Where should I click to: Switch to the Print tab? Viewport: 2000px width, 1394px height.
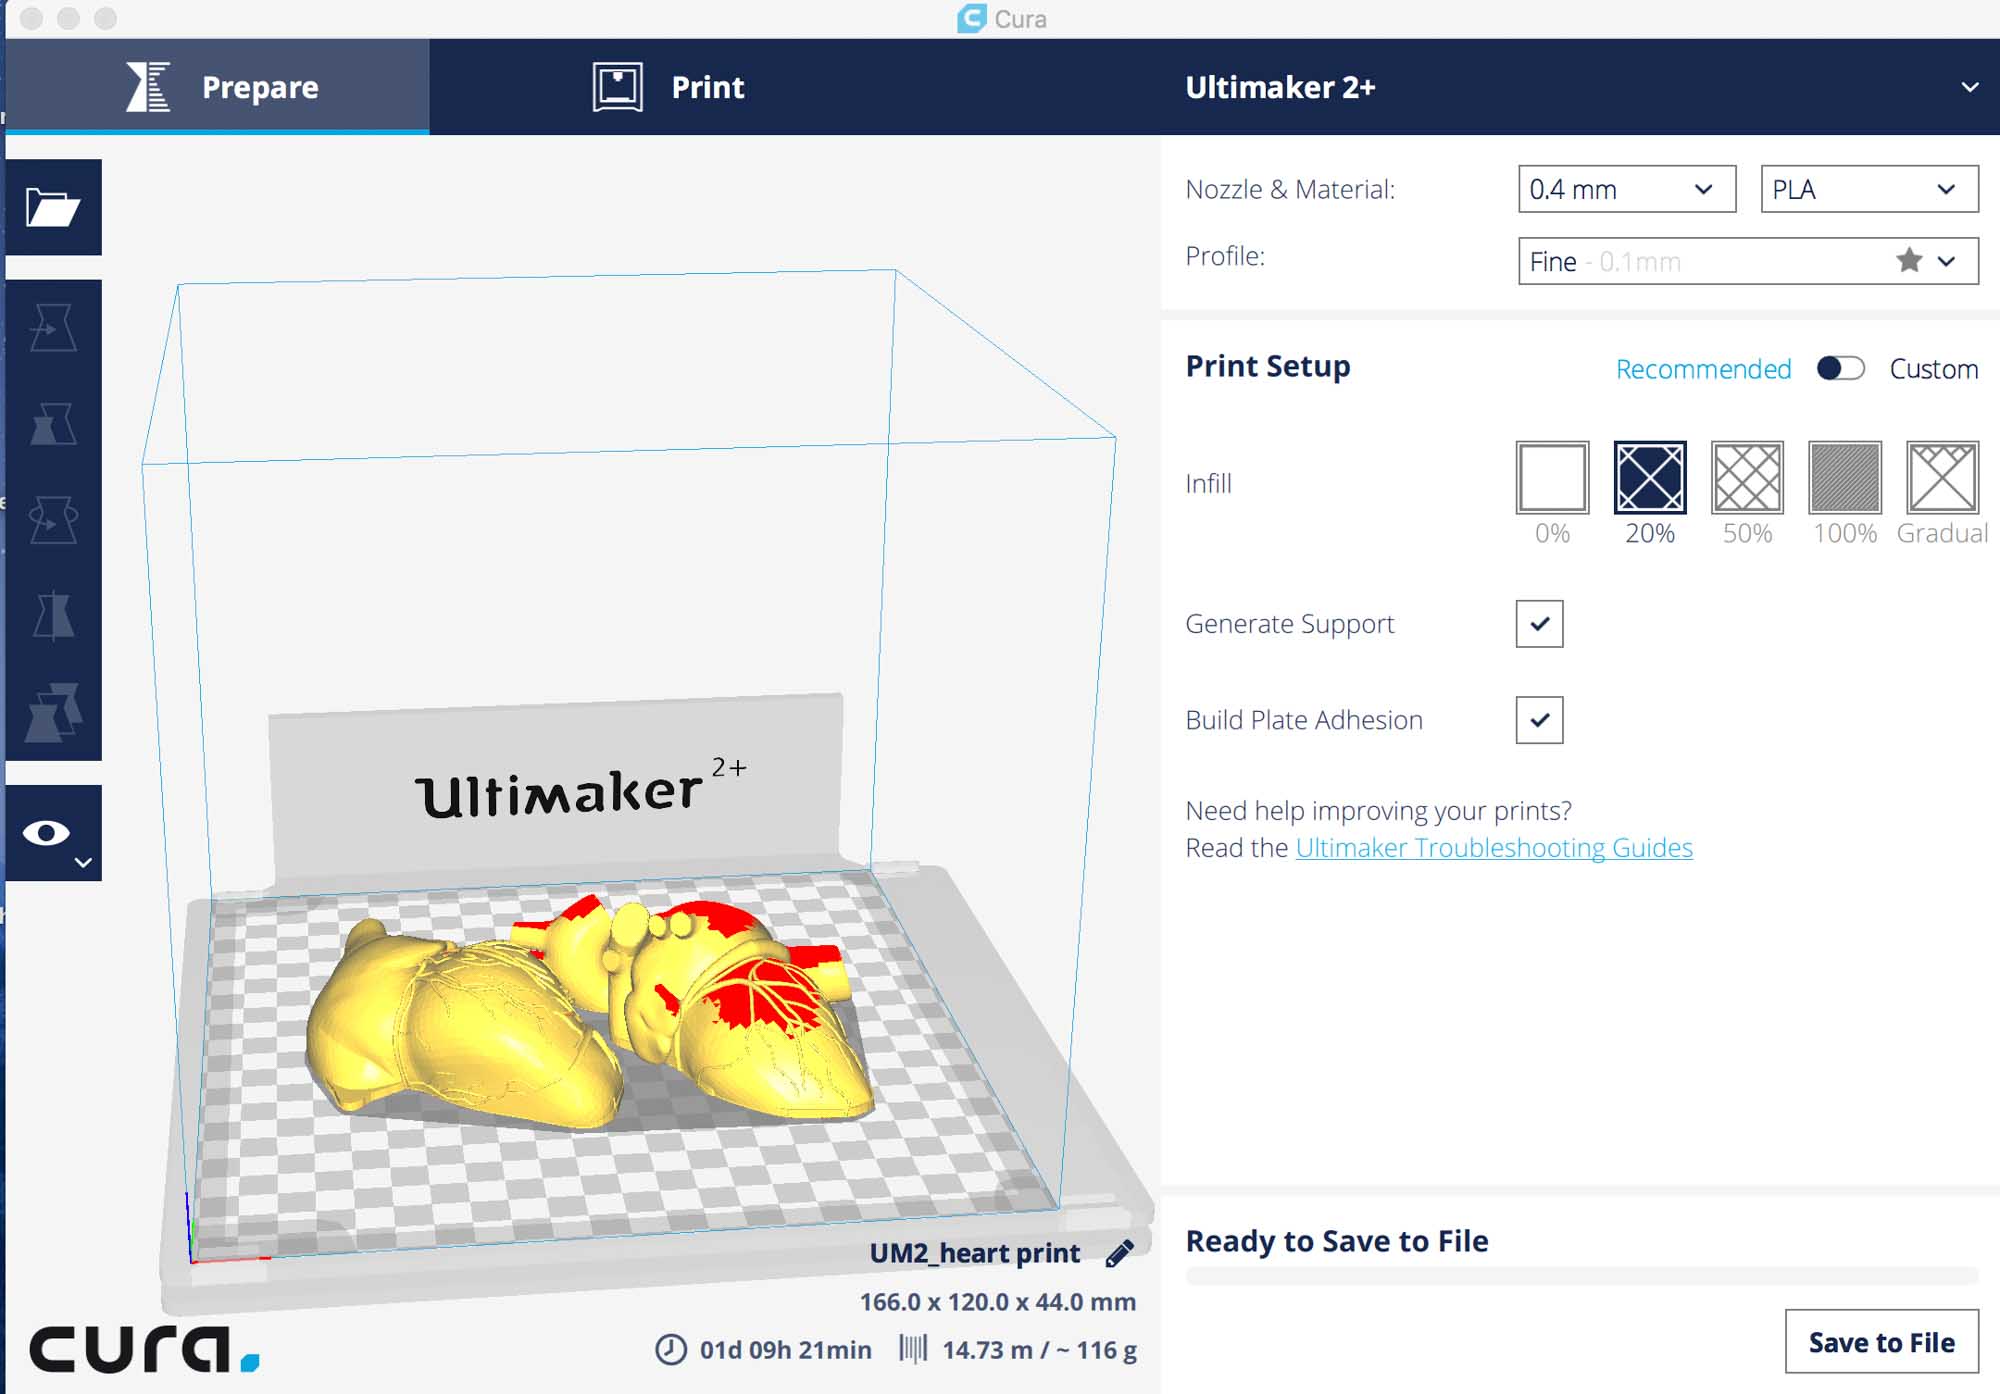point(670,87)
